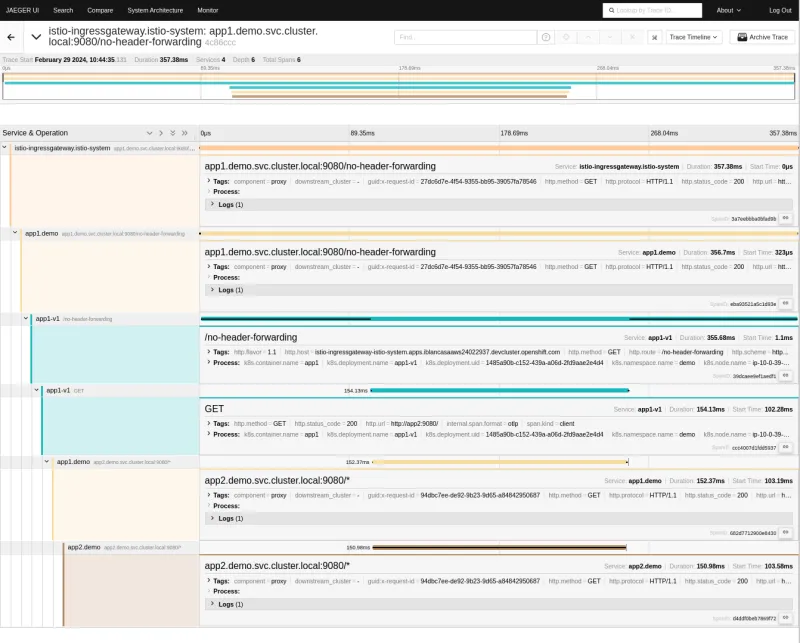Collapse all spans using the double-chevron icon
This screenshot has height=643, width=800.
(x=173, y=133)
